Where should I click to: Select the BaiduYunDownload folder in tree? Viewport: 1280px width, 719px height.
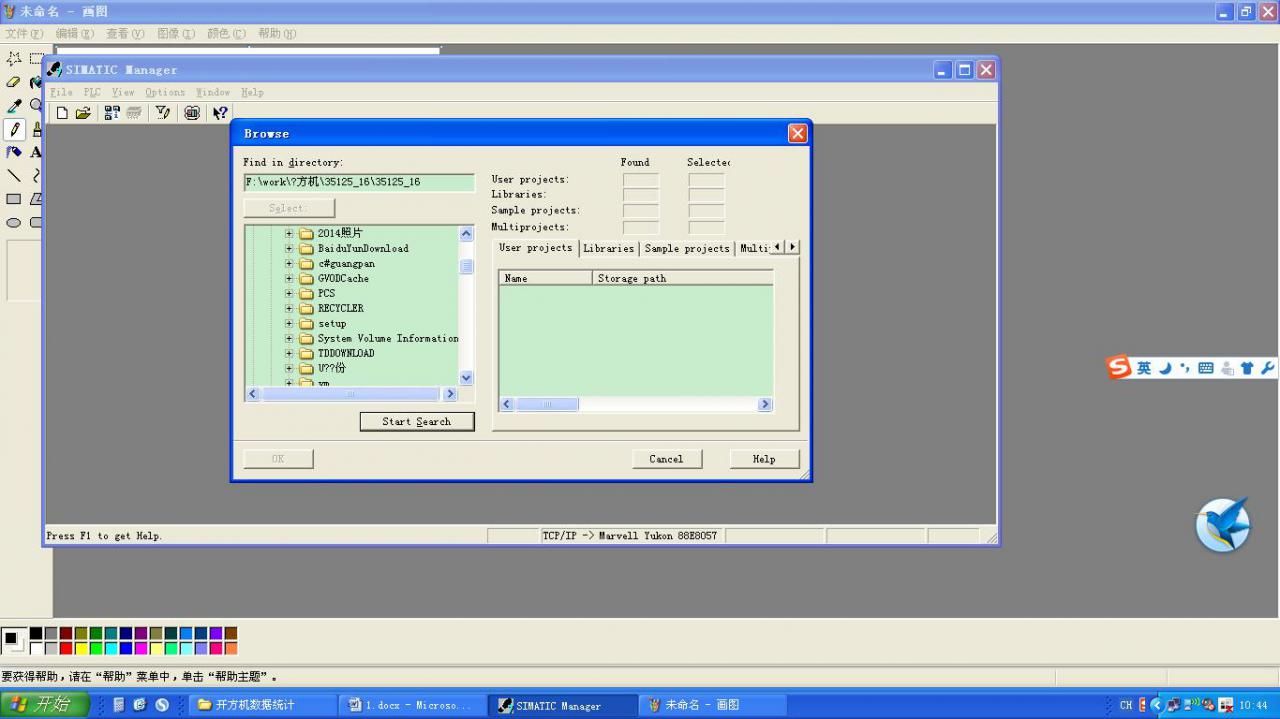363,249
